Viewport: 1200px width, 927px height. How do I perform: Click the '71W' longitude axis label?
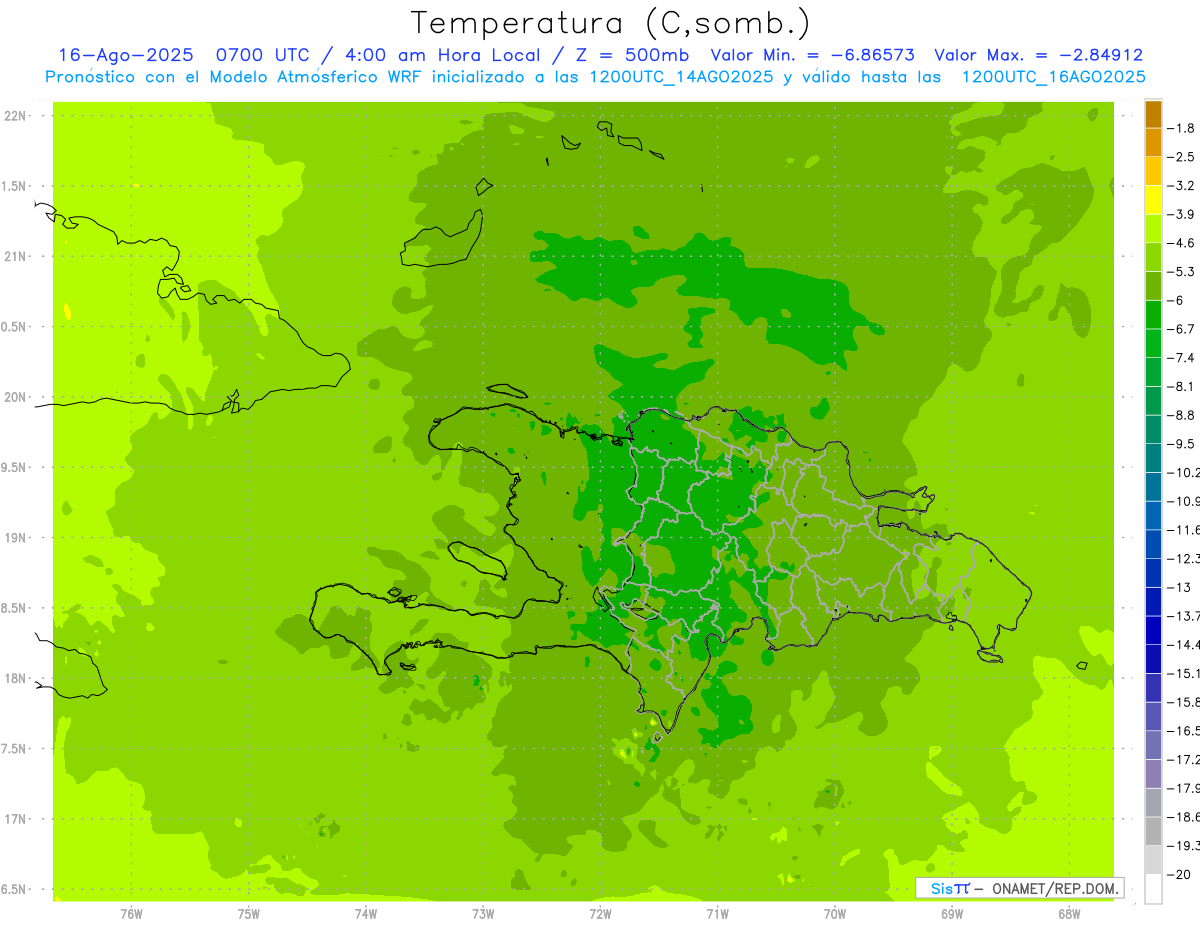(717, 914)
